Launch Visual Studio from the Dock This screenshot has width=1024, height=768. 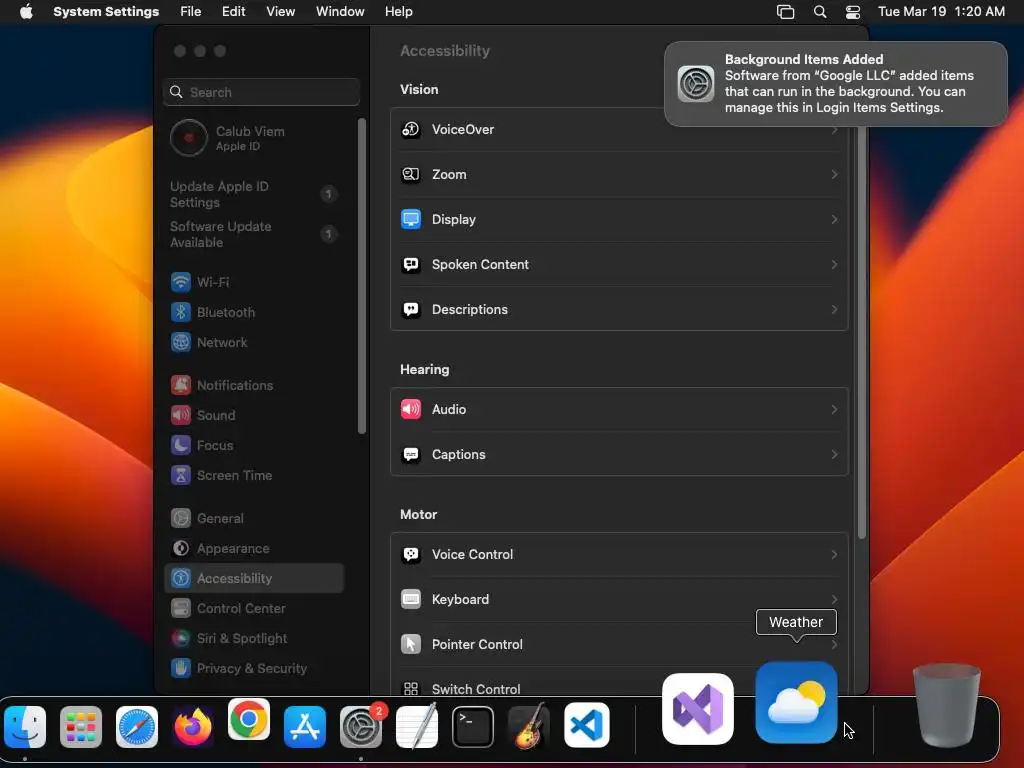point(697,709)
